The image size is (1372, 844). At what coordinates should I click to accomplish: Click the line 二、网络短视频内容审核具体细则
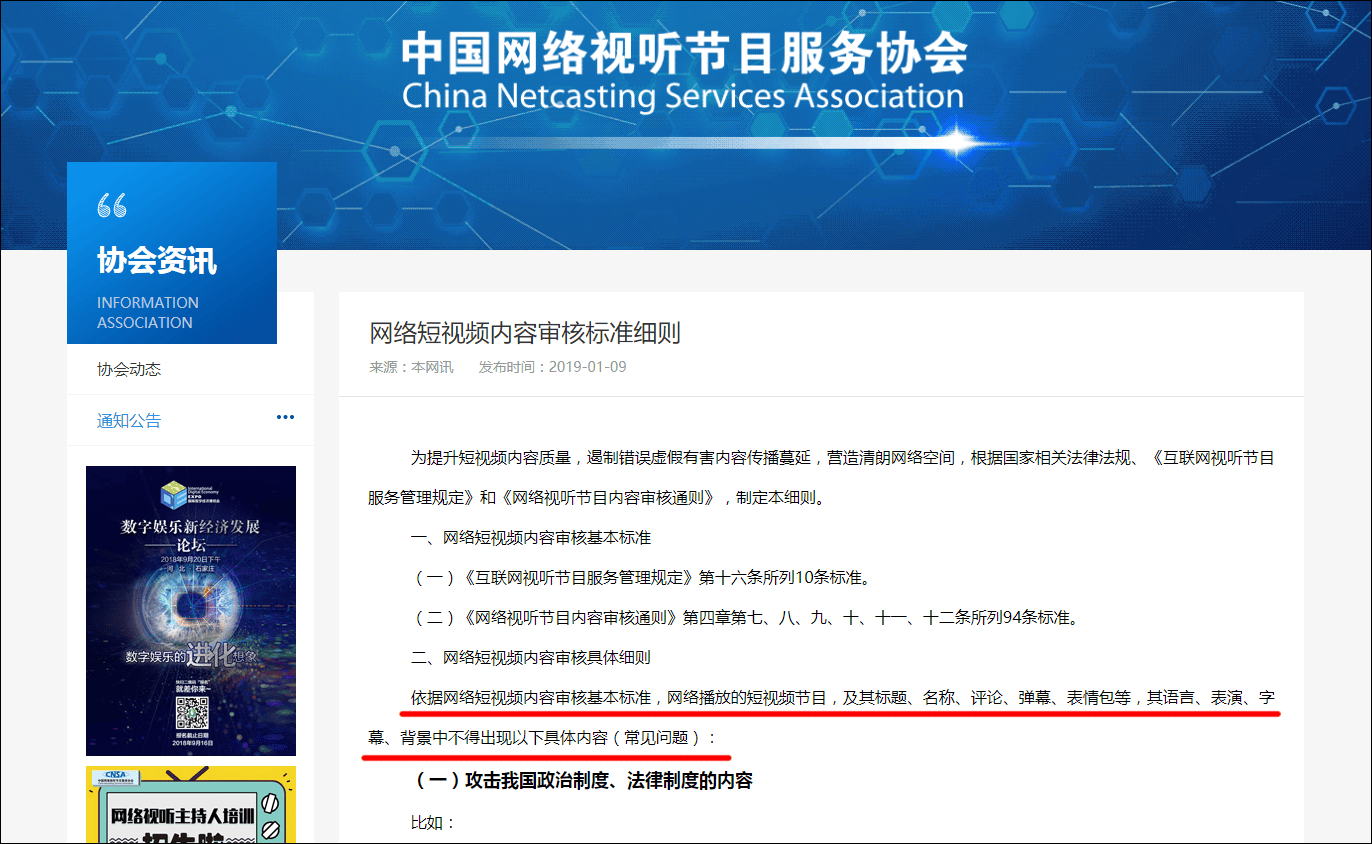click(x=531, y=657)
